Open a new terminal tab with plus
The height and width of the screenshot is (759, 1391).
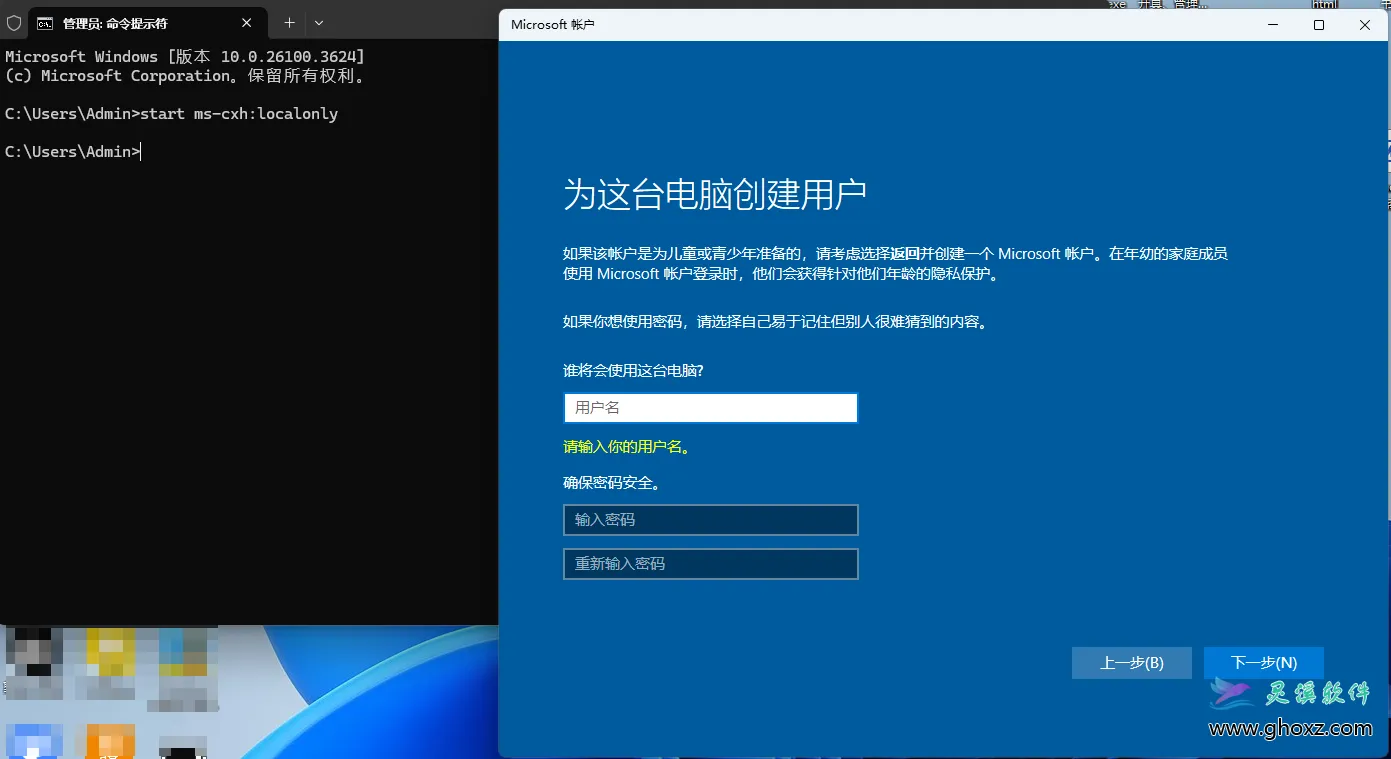tap(289, 22)
